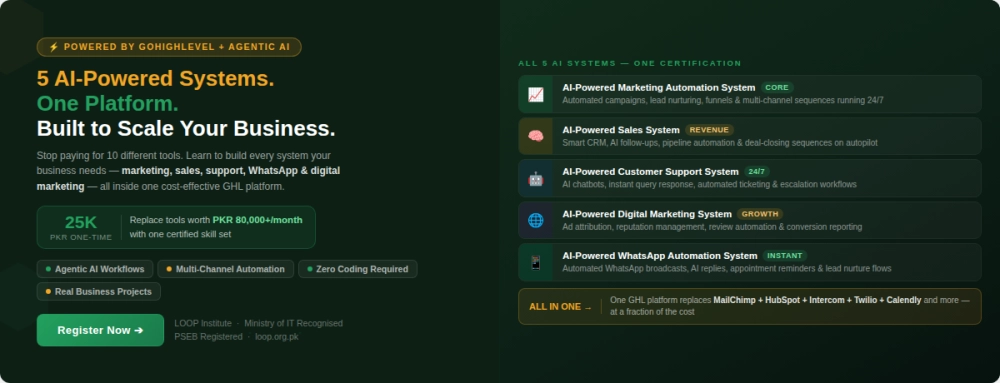
Task: Click the Automated campaigns, lead nurturing description
Action: (723, 100)
